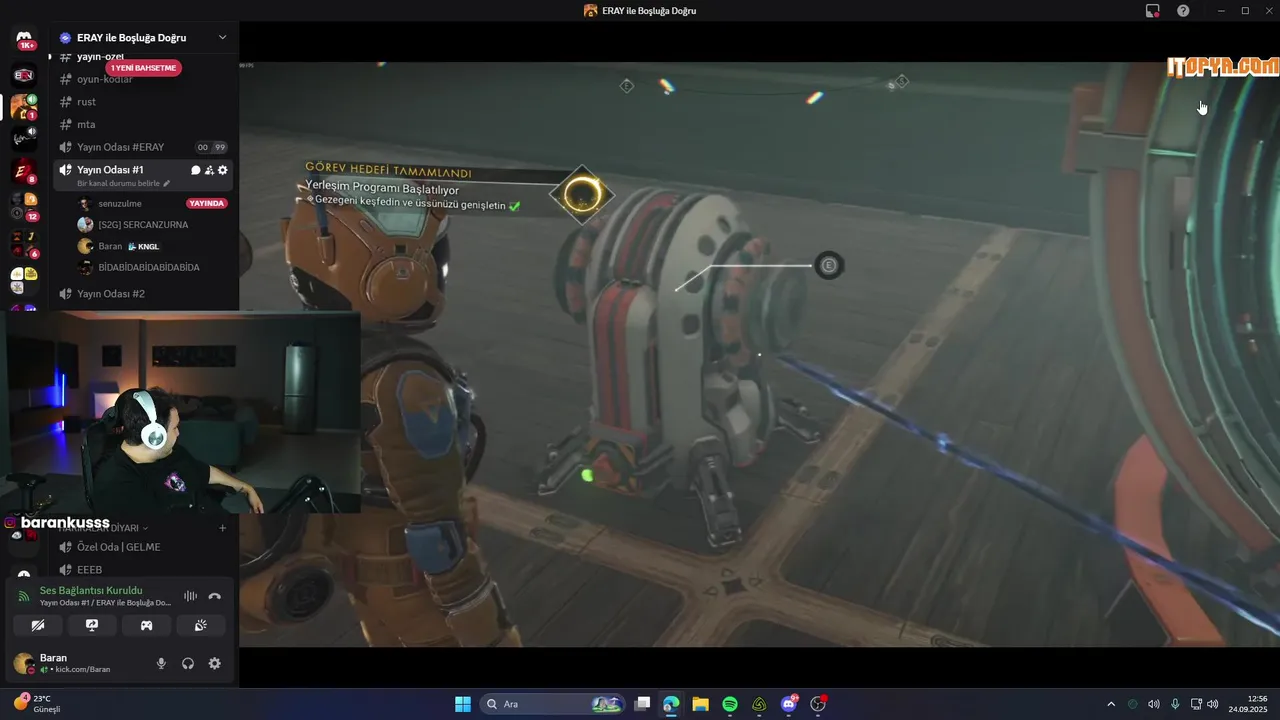Open Discord help icon in title bar
This screenshot has width=1280, height=720.
1183,10
